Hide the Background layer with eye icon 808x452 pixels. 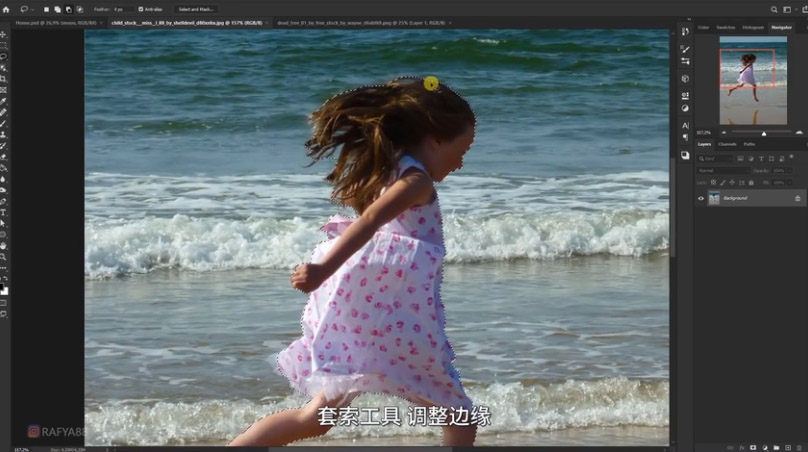click(700, 199)
